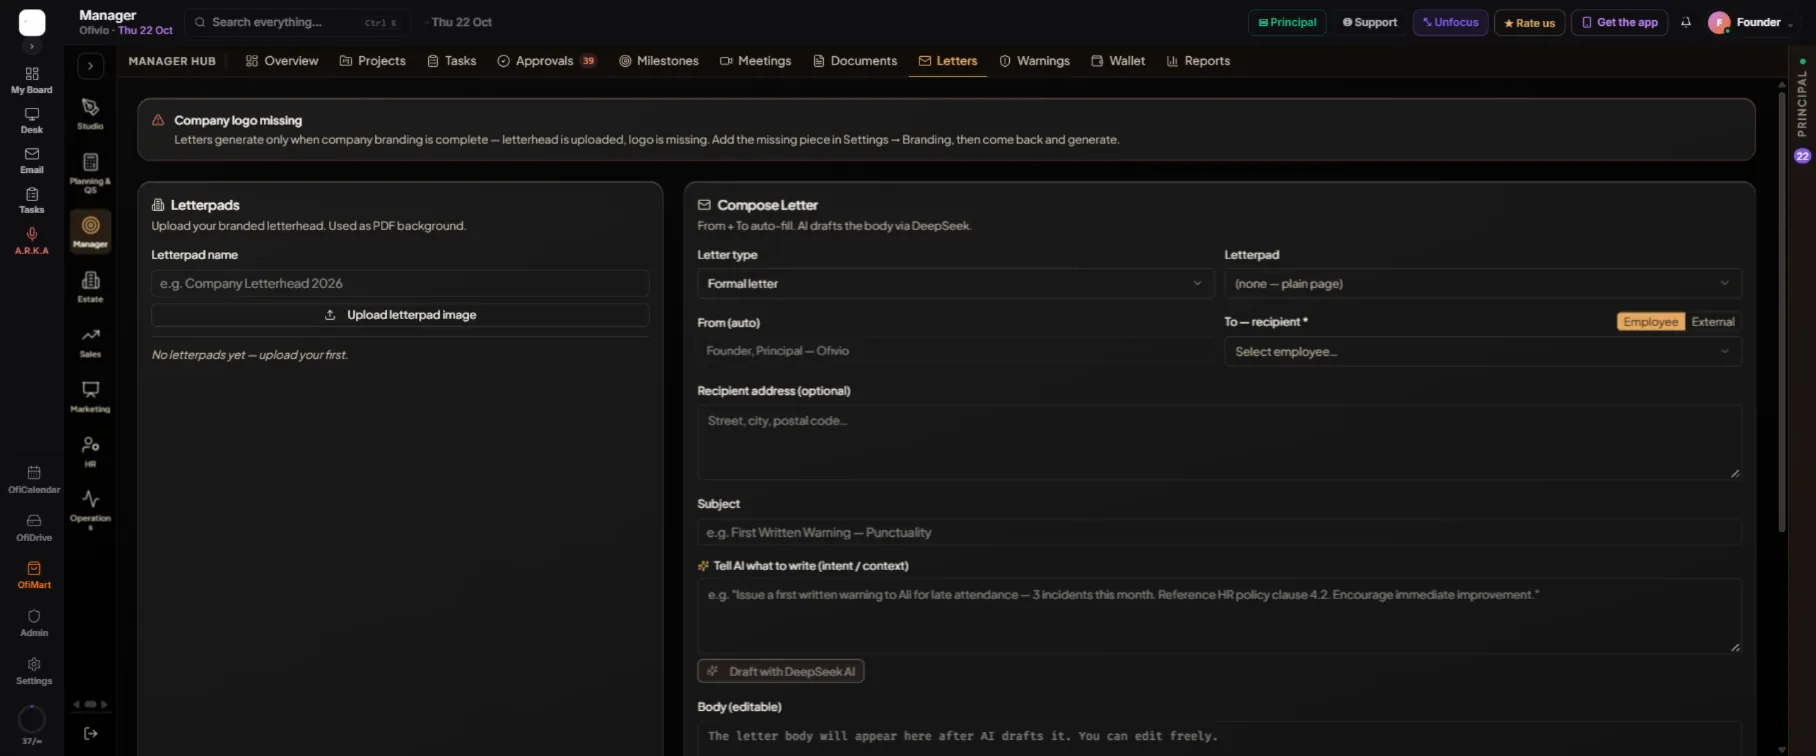Click the Get the app button
Screen dimensions: 1816x756
1619,22
